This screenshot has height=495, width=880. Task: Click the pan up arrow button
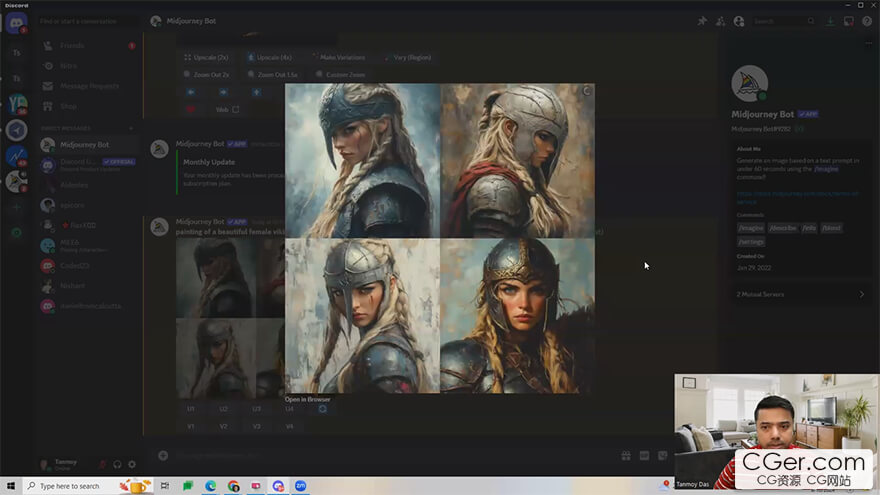tap(256, 92)
